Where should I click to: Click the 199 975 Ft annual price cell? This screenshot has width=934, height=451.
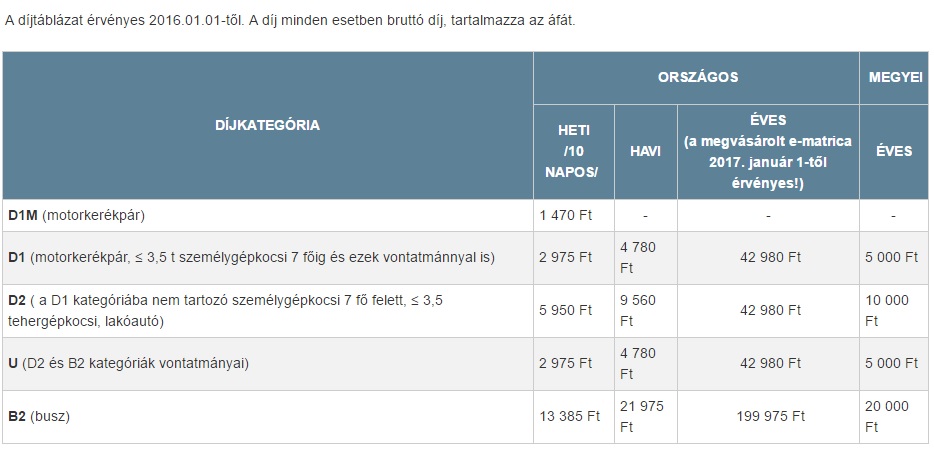(768, 416)
